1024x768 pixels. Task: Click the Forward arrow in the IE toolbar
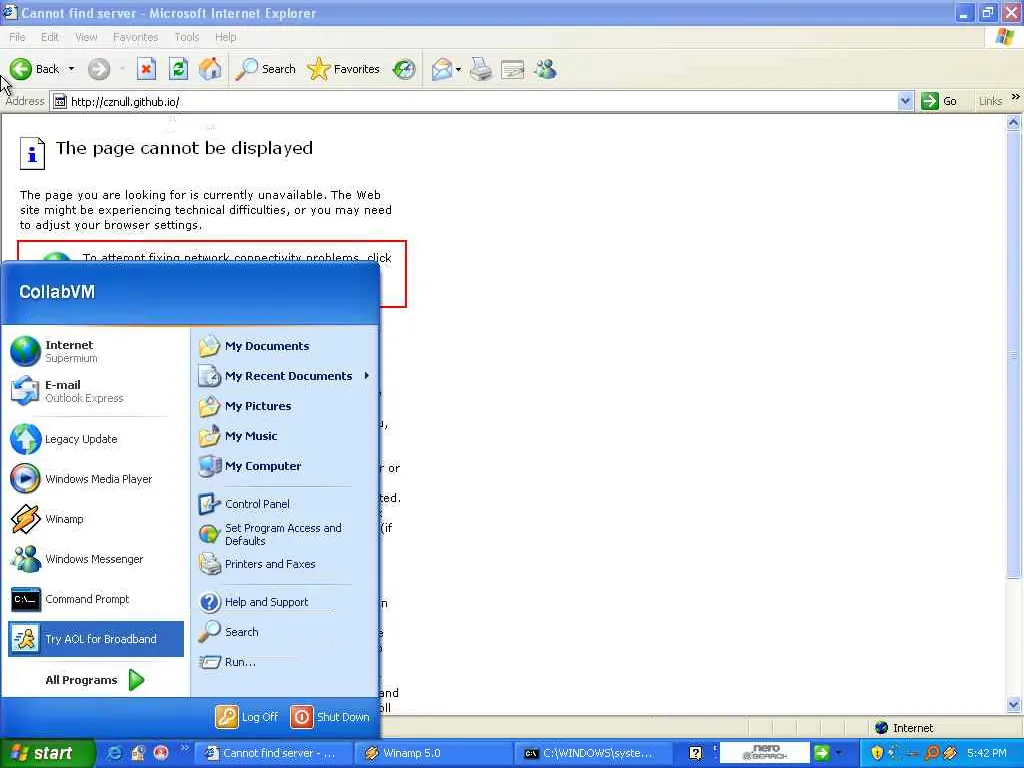99,69
